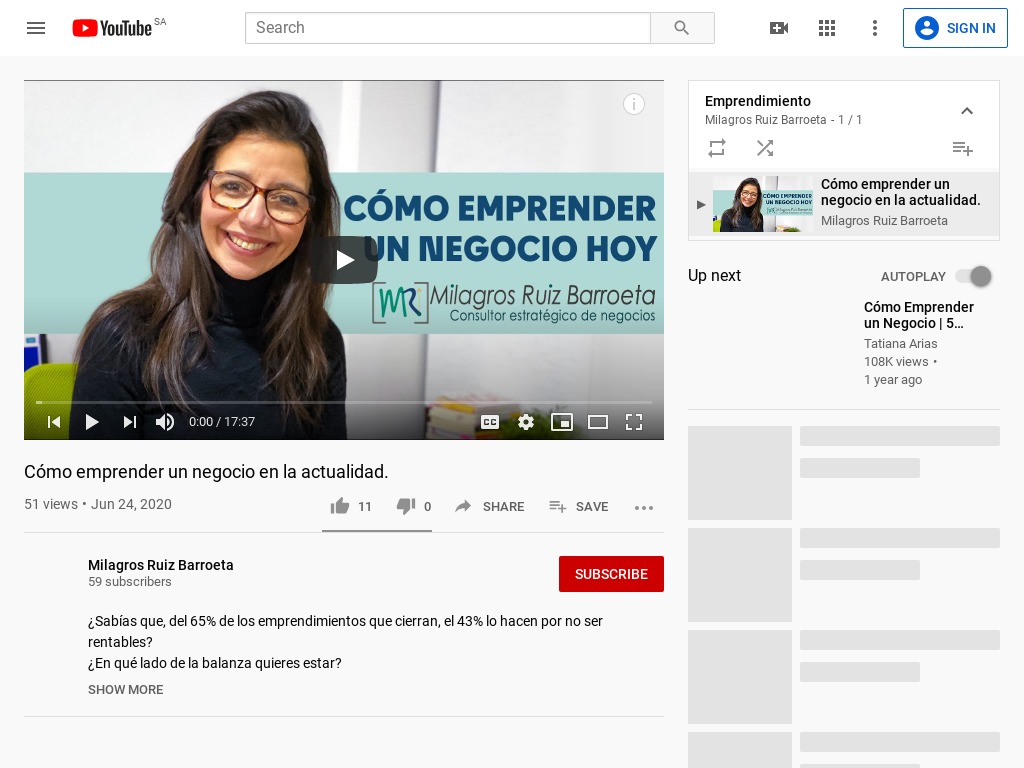Switch to Theater mode
1024x768 pixels.
[598, 422]
